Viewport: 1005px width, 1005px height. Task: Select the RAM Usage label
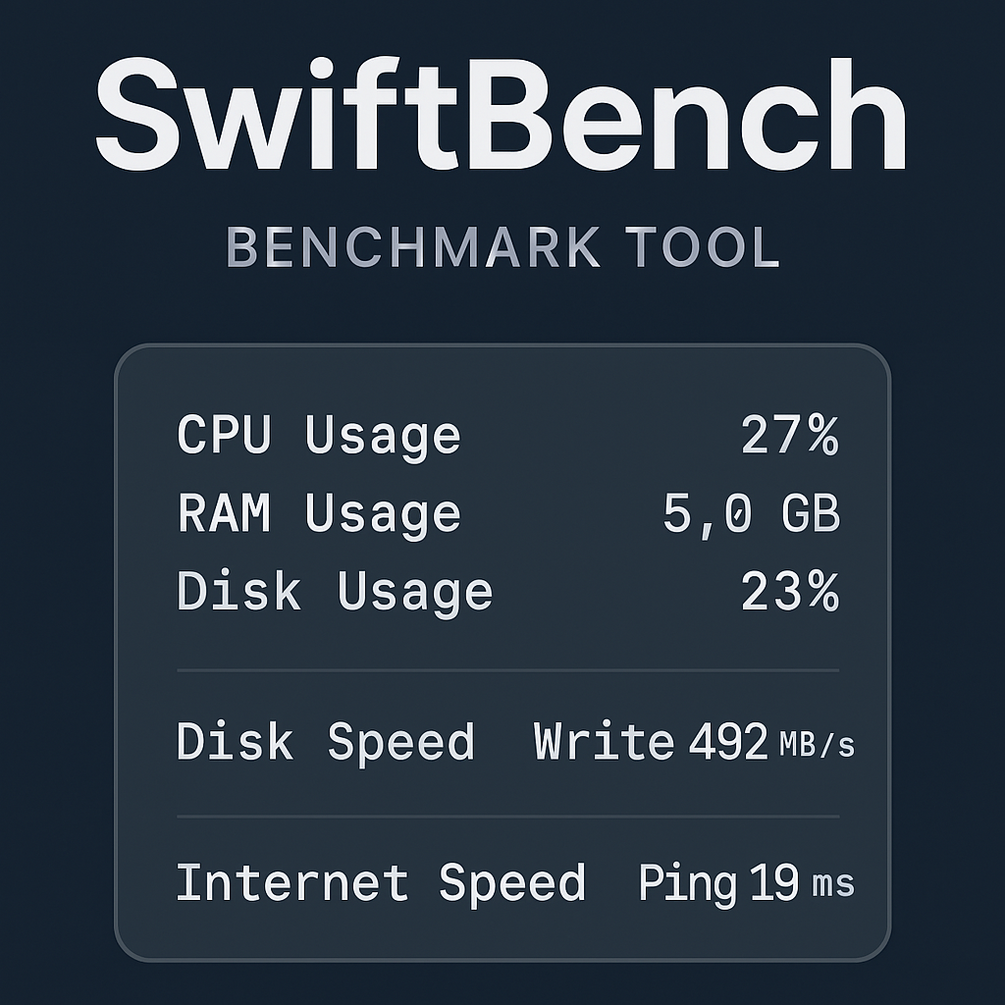319,514
